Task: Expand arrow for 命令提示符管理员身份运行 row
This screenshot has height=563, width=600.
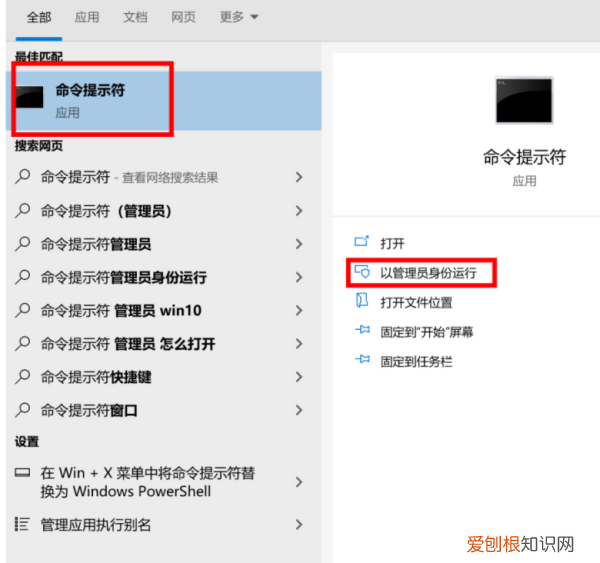Action: pyautogui.click(x=299, y=277)
